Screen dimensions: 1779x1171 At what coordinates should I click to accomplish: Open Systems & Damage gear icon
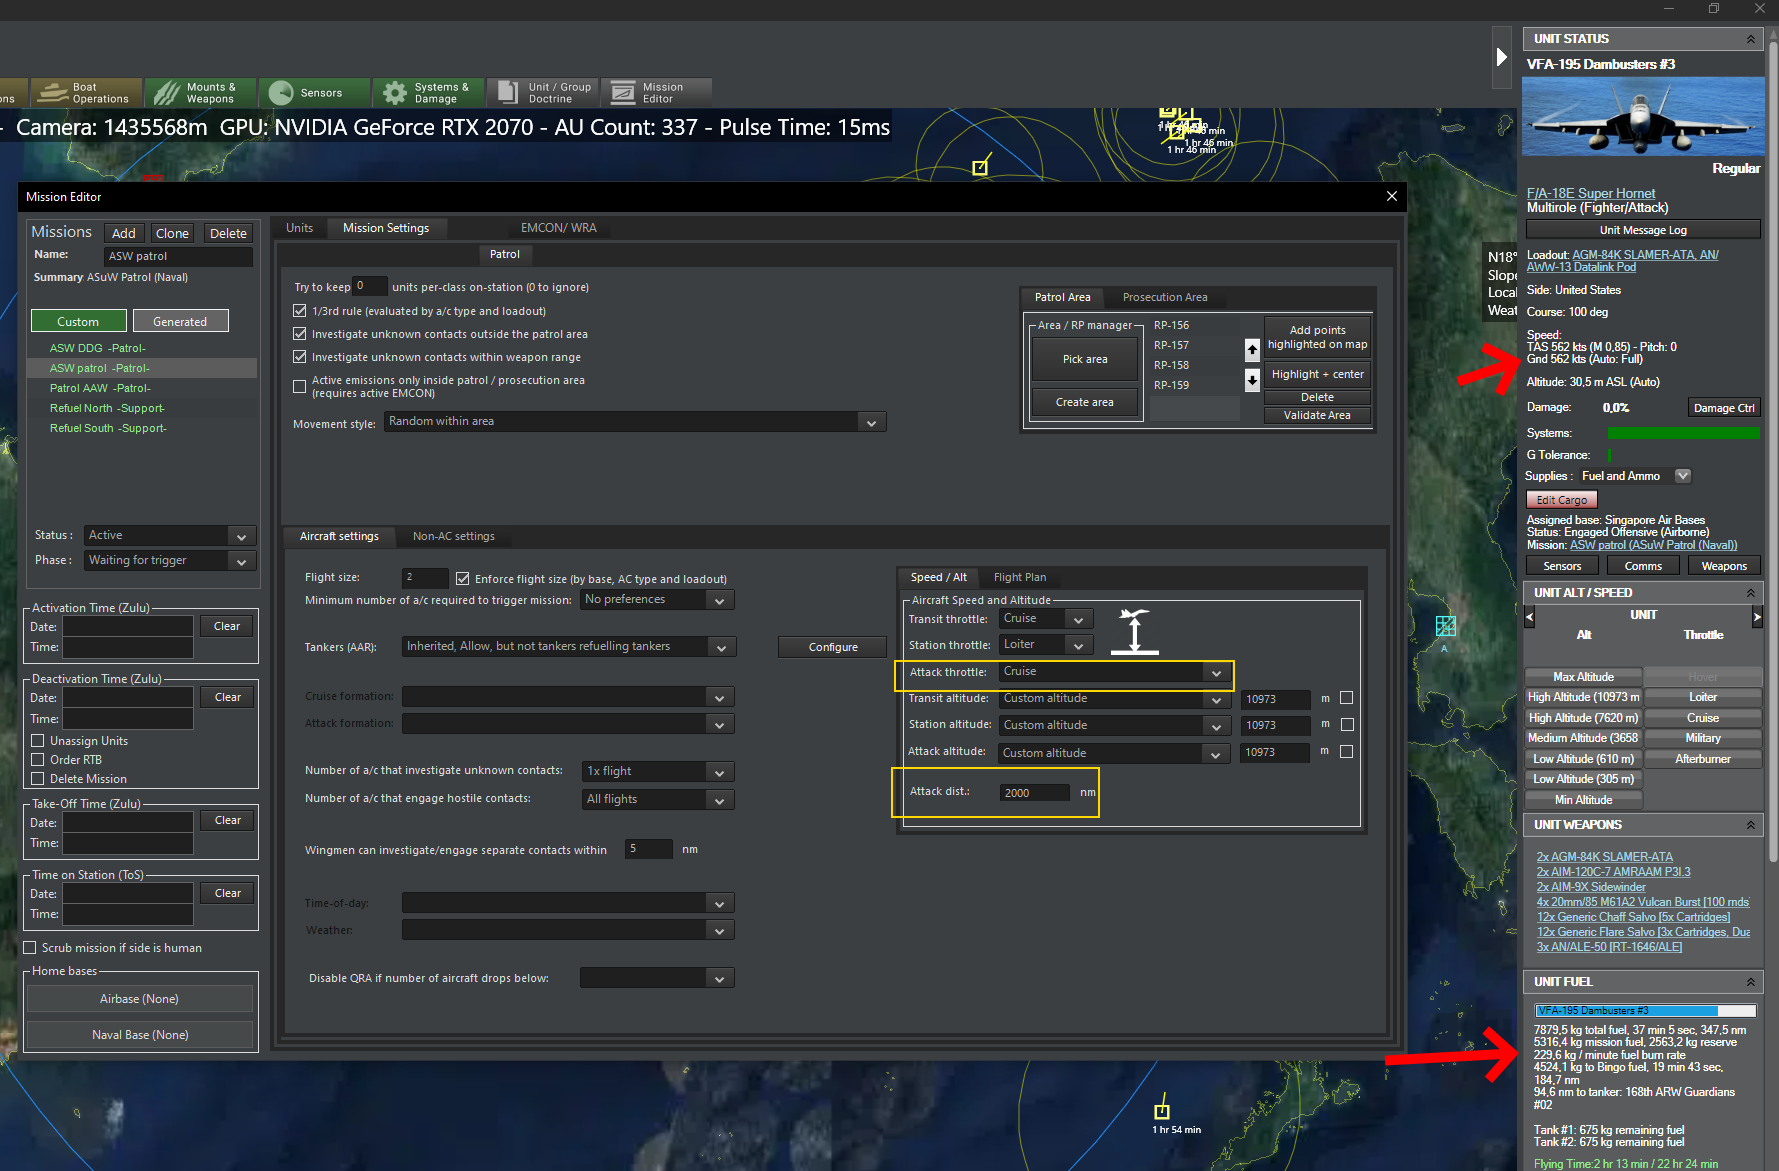(396, 93)
